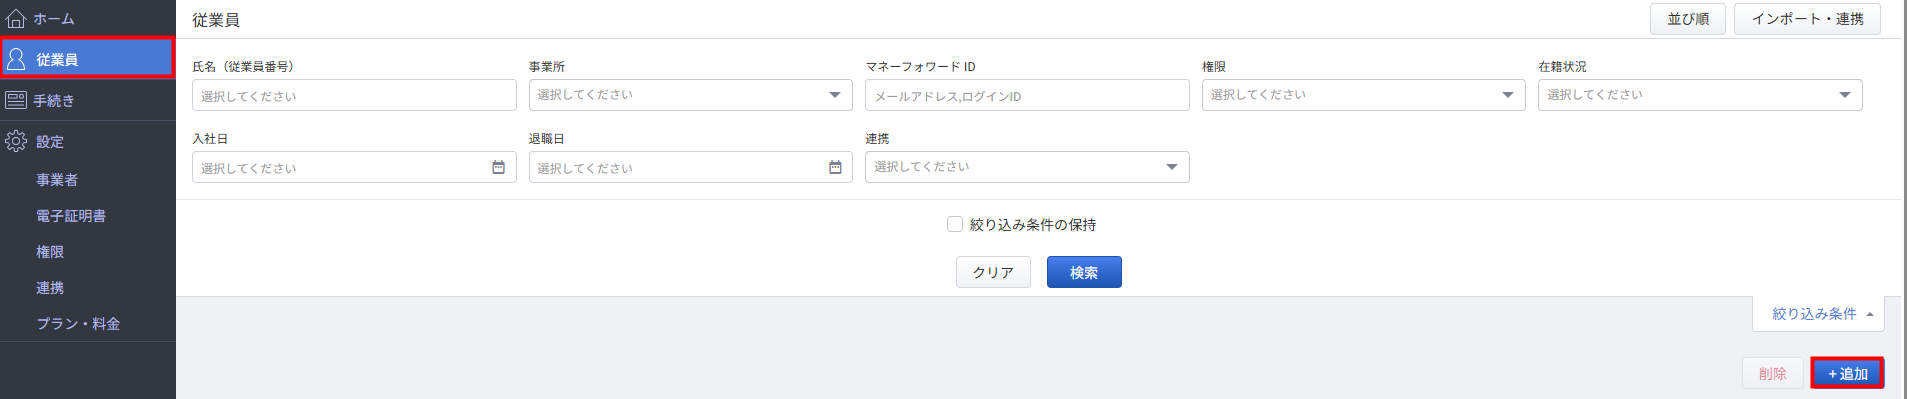This screenshot has width=1907, height=399.
Task: Open the 入社日 calendar picker icon
Action: tap(498, 167)
